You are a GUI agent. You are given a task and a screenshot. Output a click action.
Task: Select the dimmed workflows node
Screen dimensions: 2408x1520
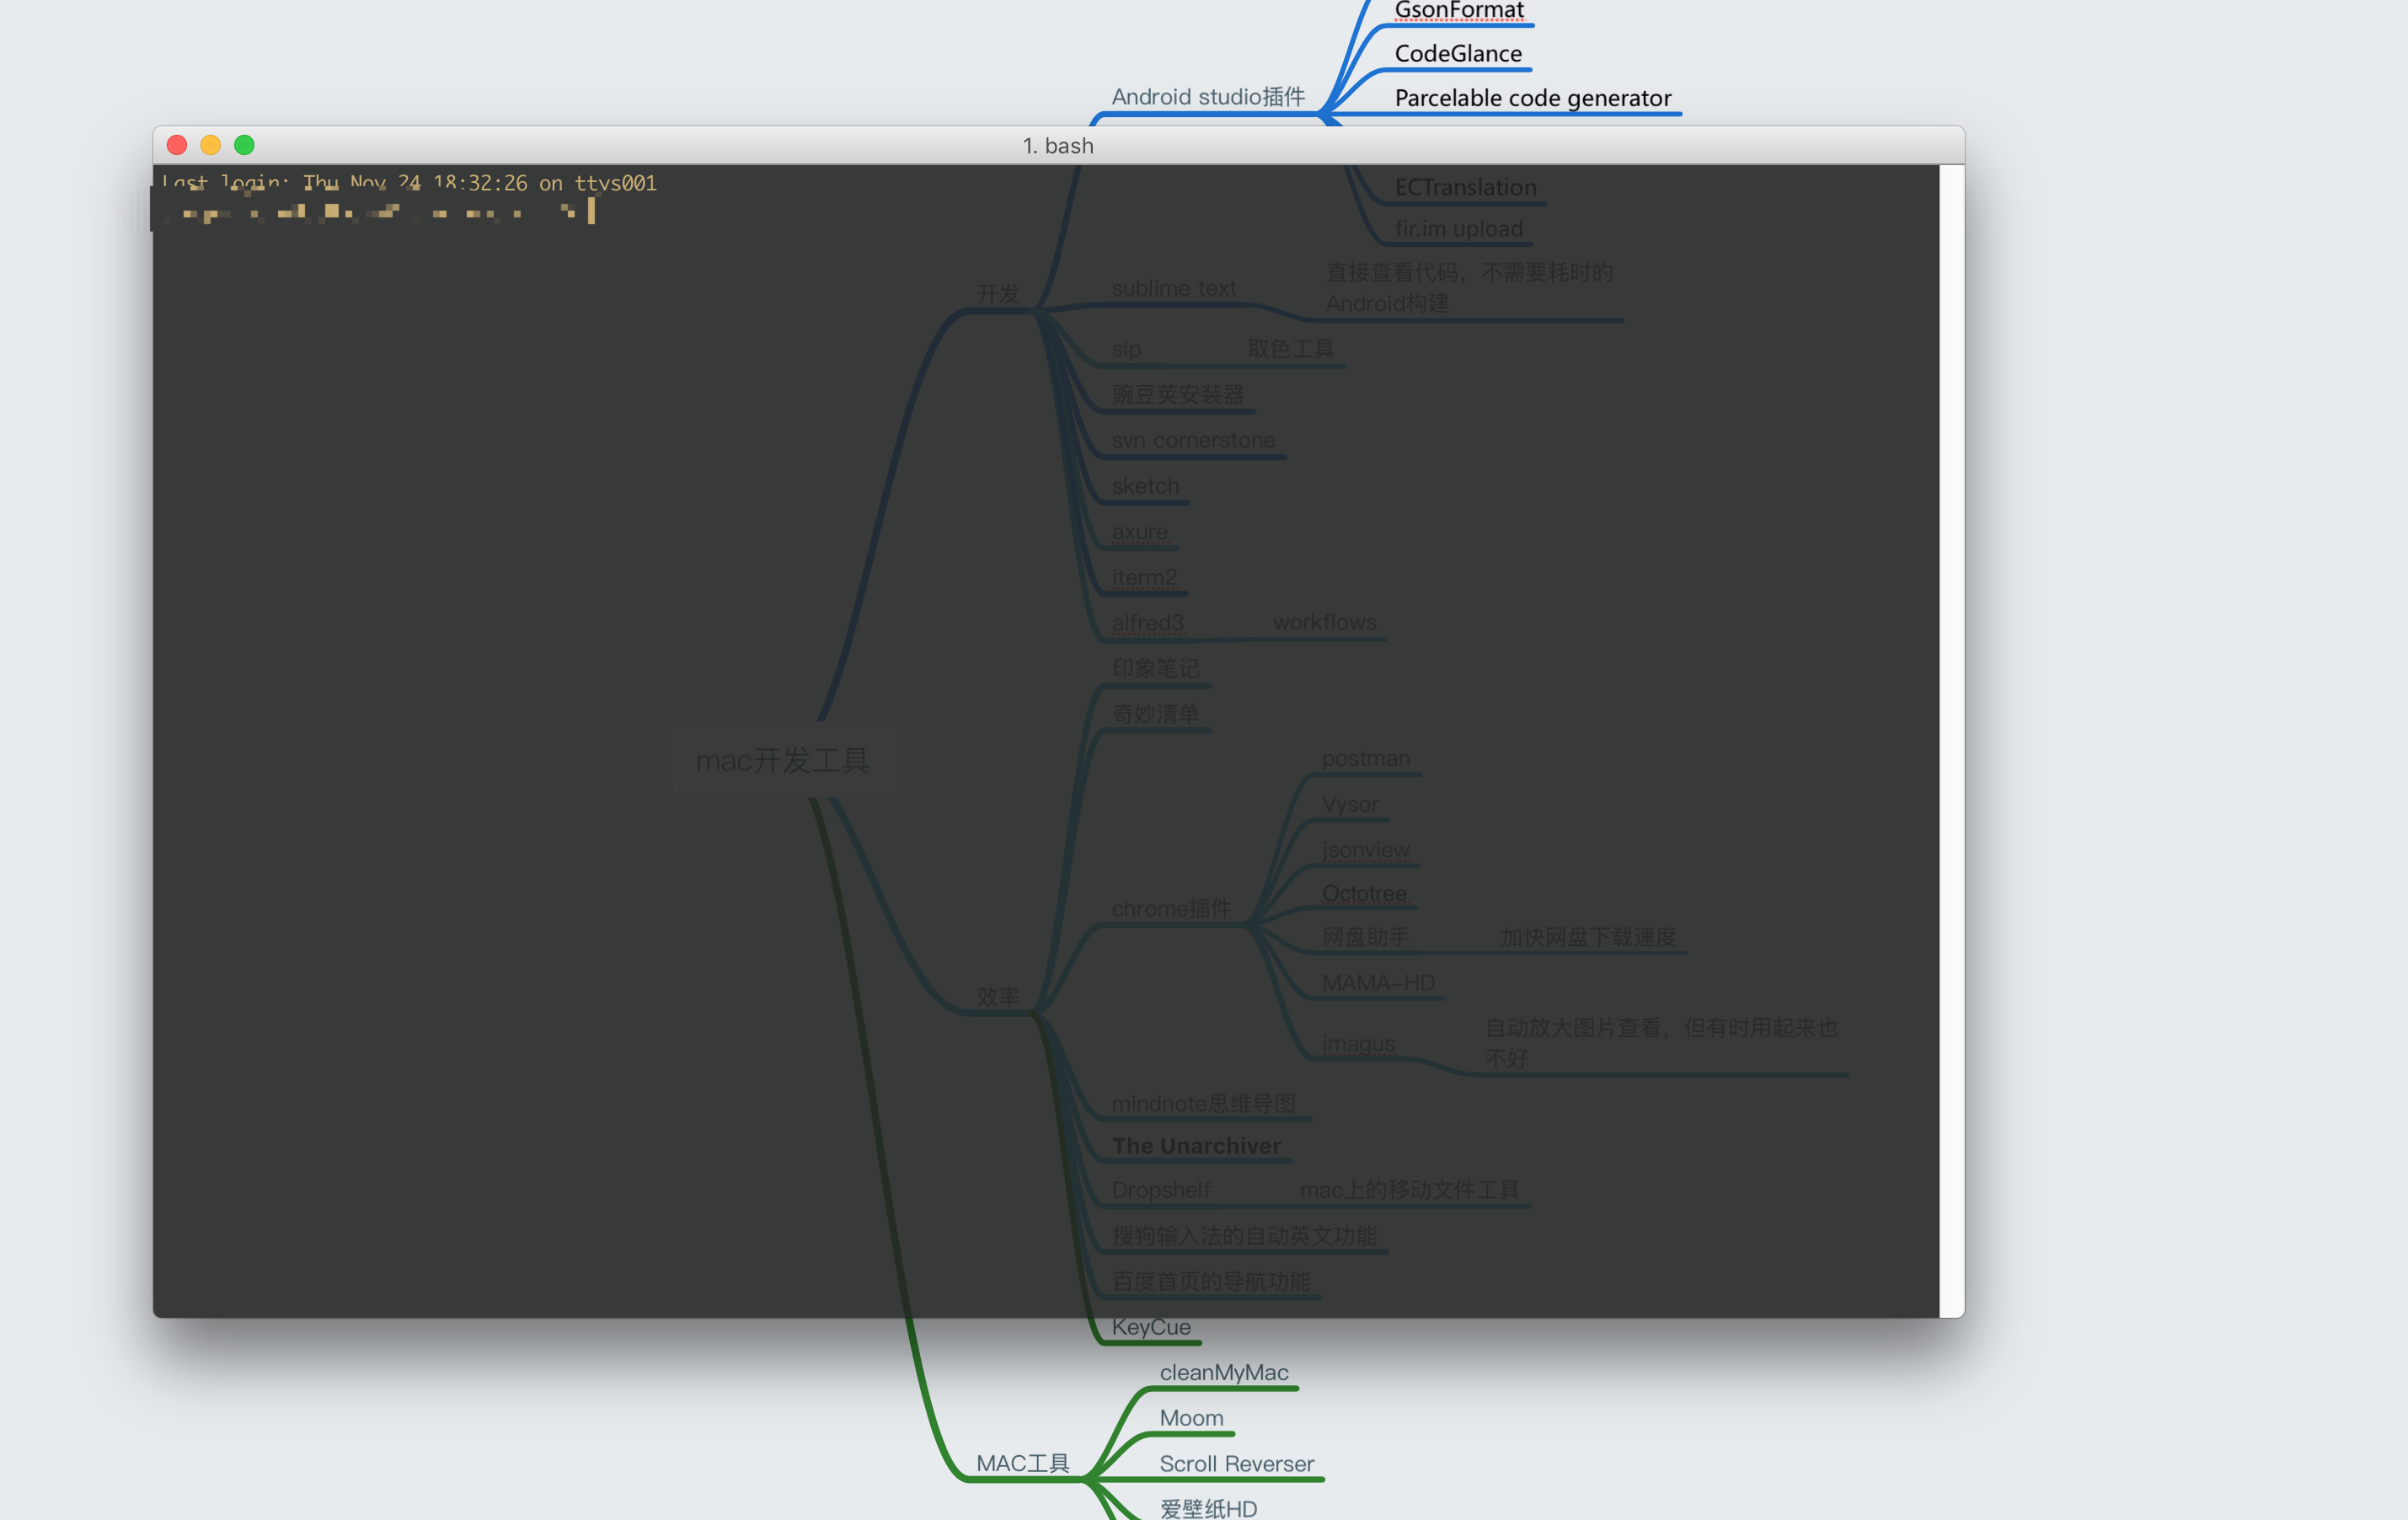1324,622
